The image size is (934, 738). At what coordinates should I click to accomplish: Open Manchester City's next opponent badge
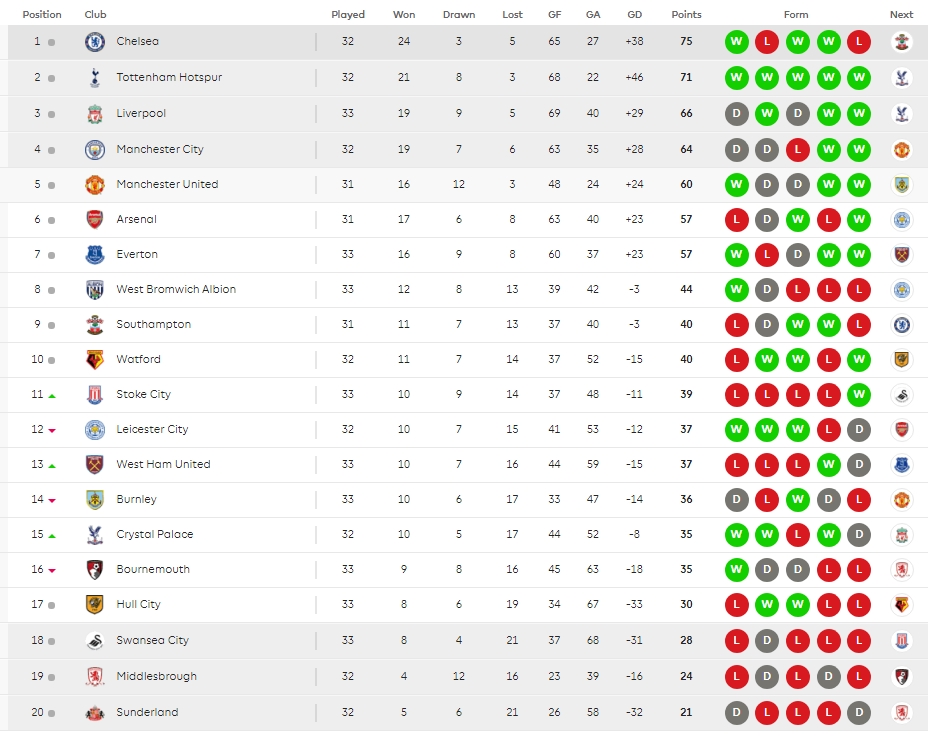(902, 150)
